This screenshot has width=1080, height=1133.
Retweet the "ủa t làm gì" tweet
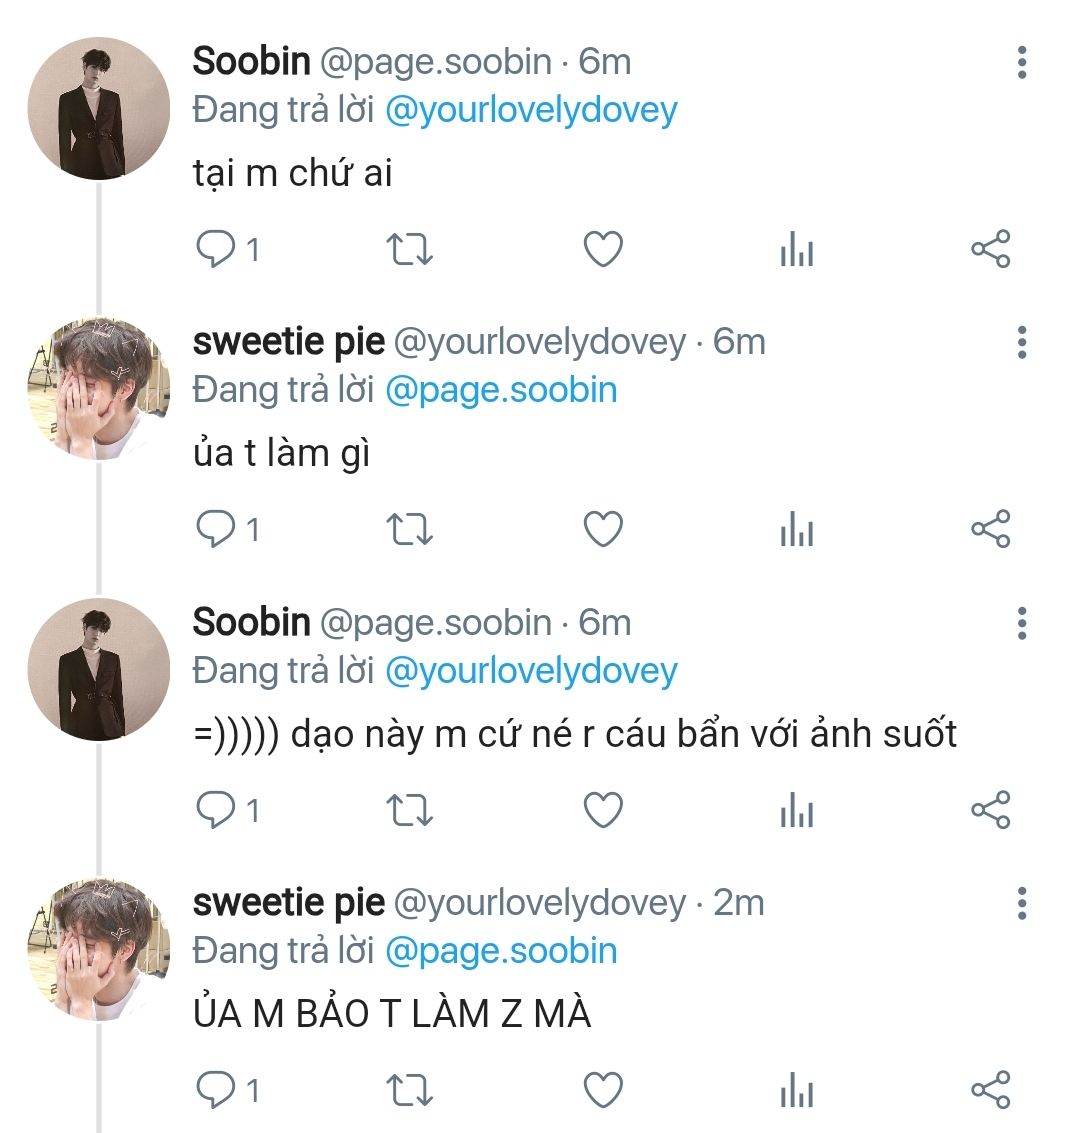coord(409,529)
